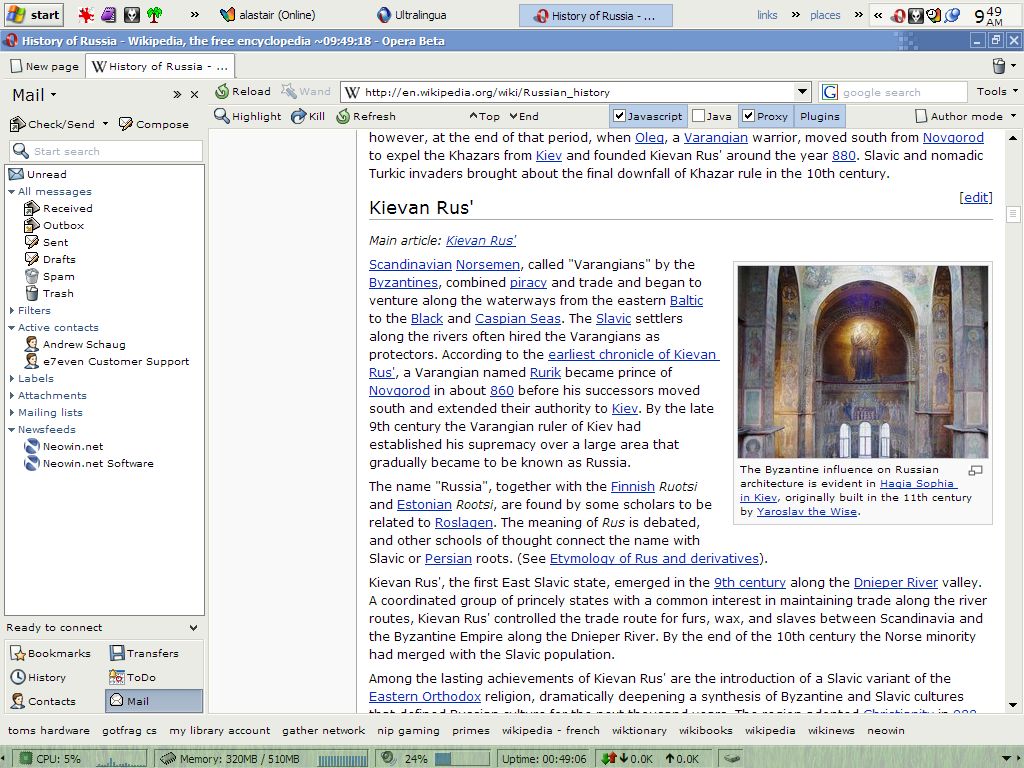1024x768 pixels.
Task: Click inside the google search field
Action: pyautogui.click(x=900, y=92)
